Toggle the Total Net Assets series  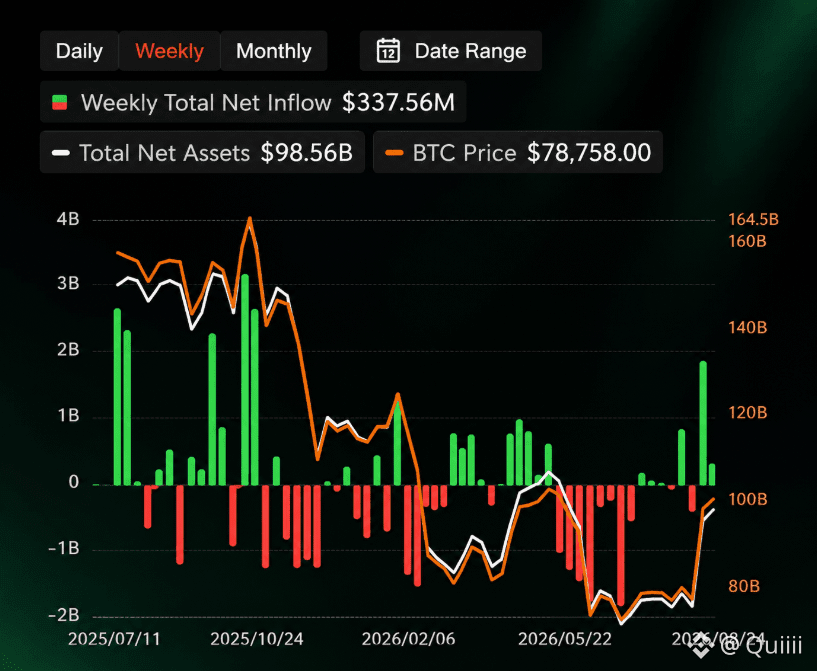tap(202, 153)
